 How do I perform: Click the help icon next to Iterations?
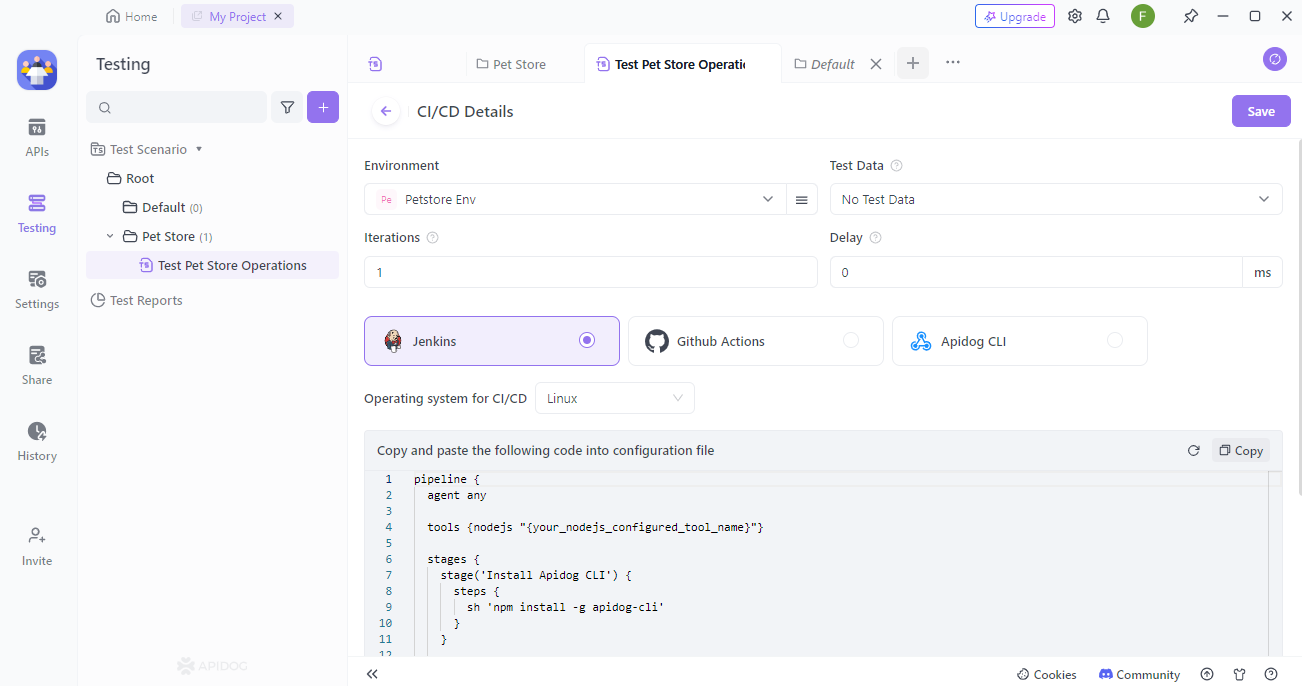coord(432,238)
